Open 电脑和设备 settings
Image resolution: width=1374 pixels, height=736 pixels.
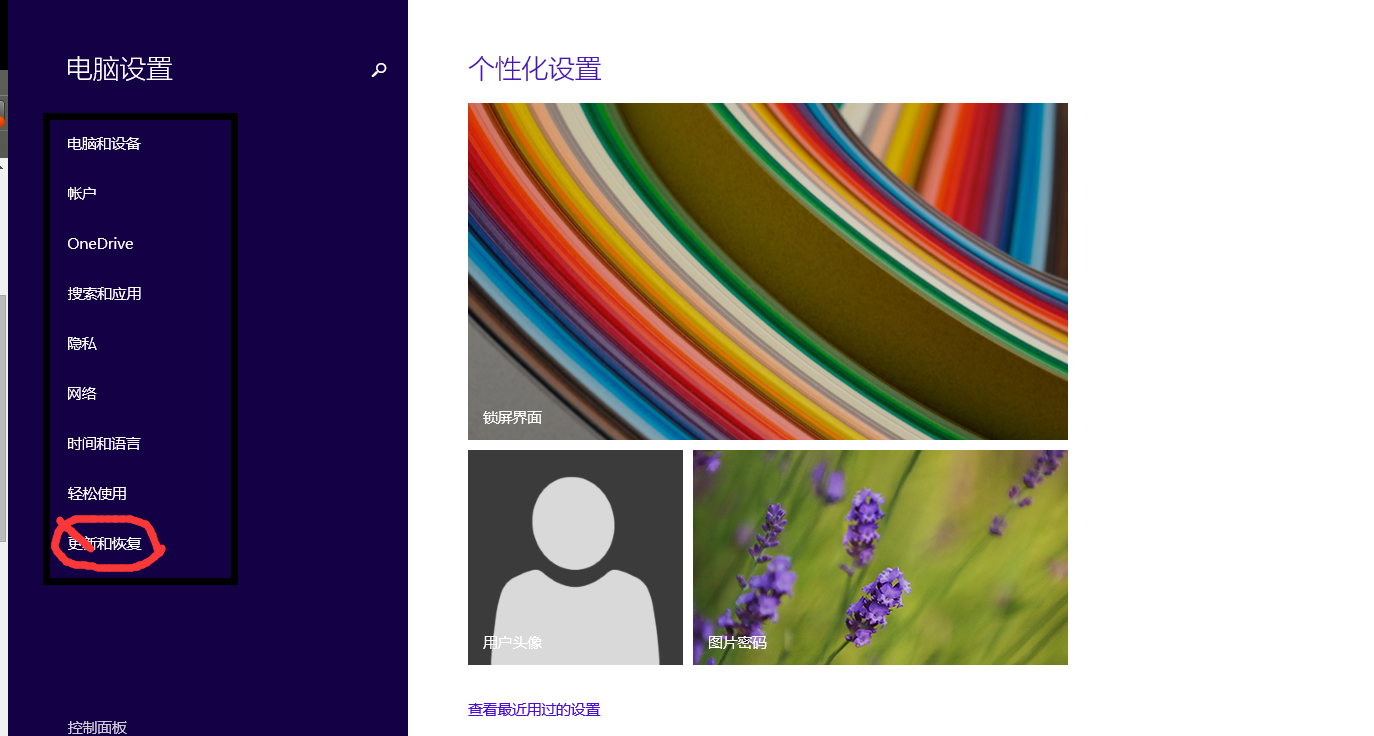click(x=104, y=144)
